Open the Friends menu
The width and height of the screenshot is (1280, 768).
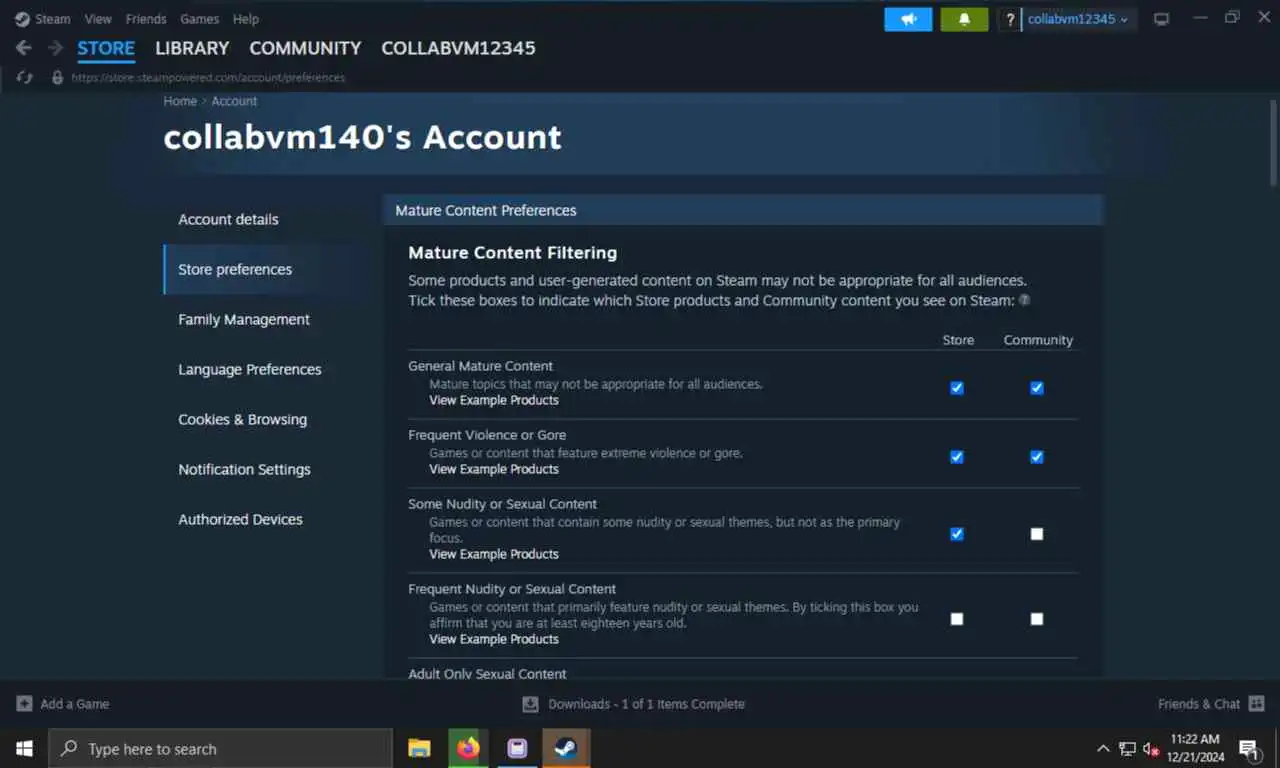pyautogui.click(x=146, y=19)
